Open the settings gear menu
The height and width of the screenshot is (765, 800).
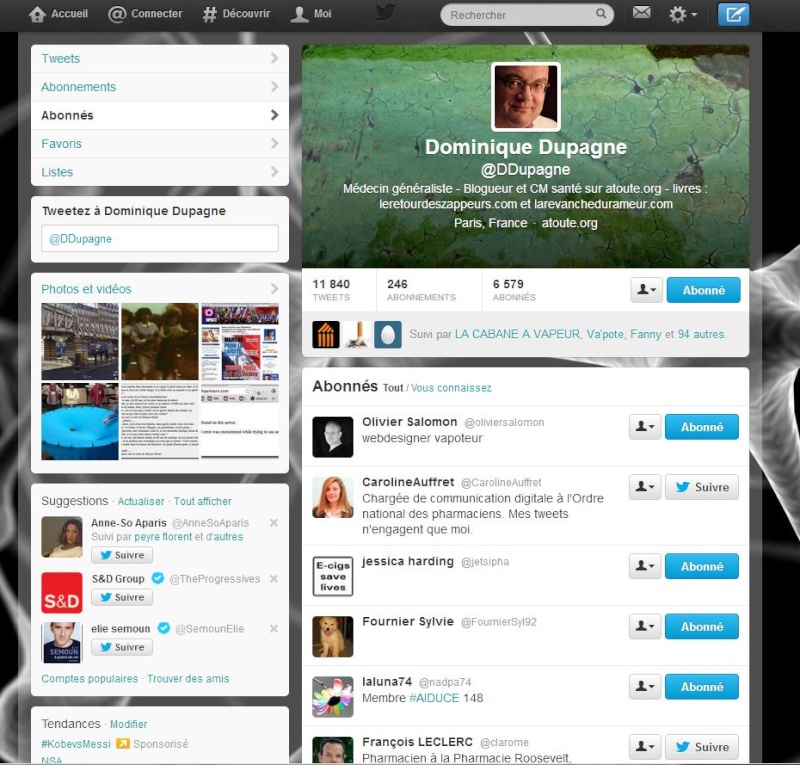(x=683, y=14)
